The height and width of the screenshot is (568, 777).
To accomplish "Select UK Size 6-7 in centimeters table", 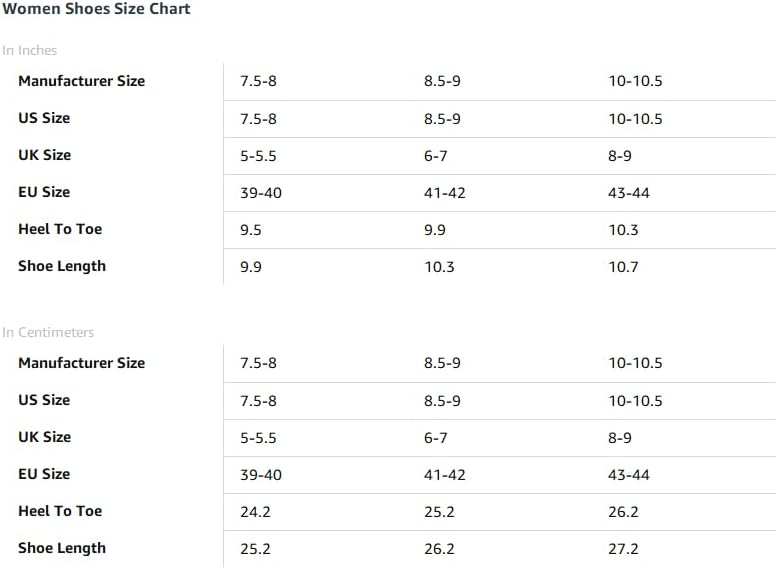I will 436,438.
